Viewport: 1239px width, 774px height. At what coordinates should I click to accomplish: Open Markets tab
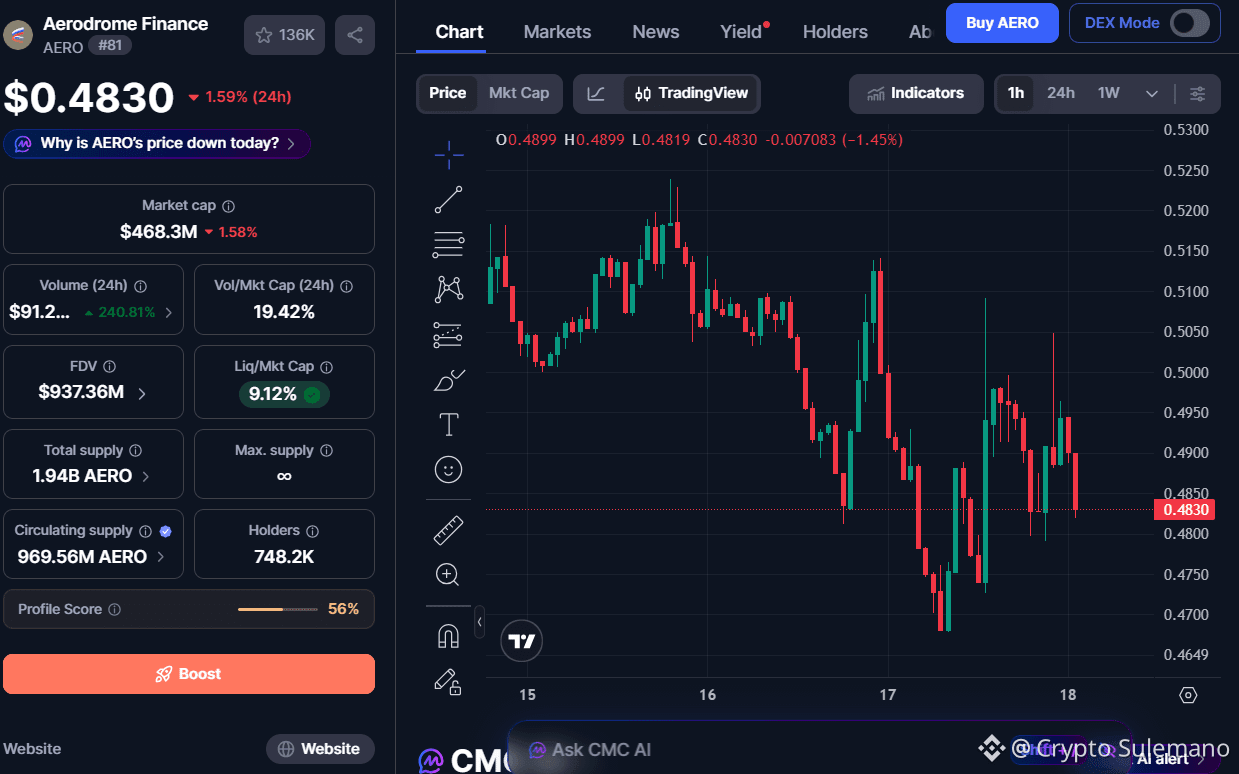pos(557,32)
